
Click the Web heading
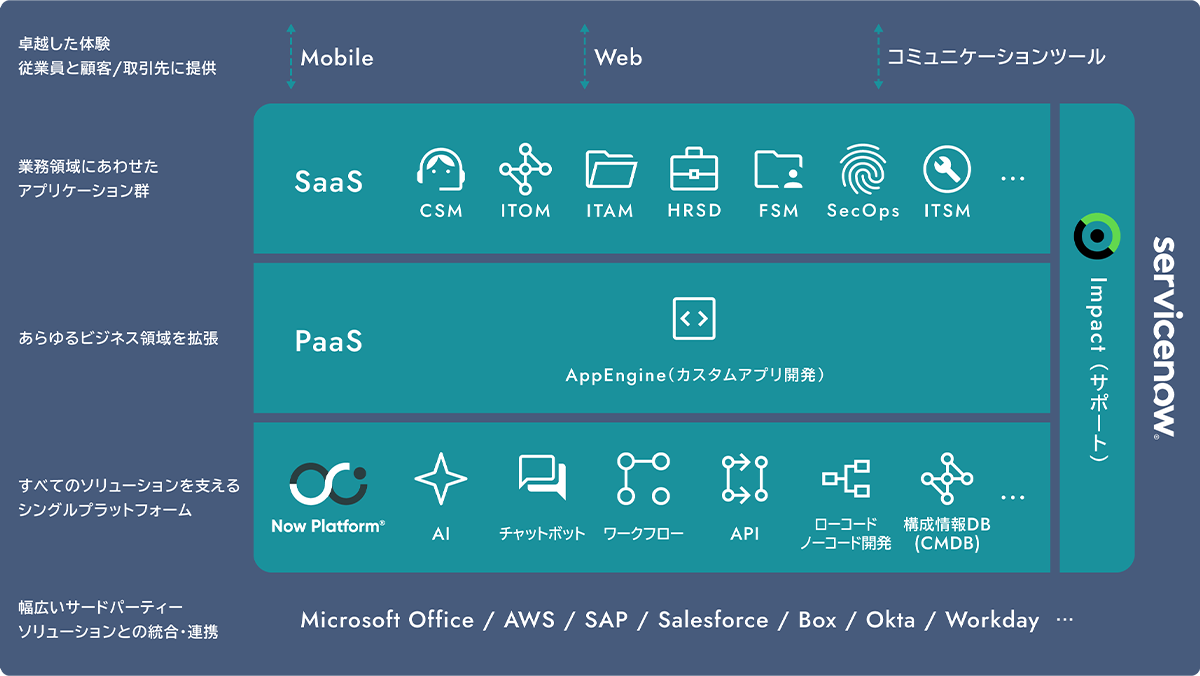(618, 57)
